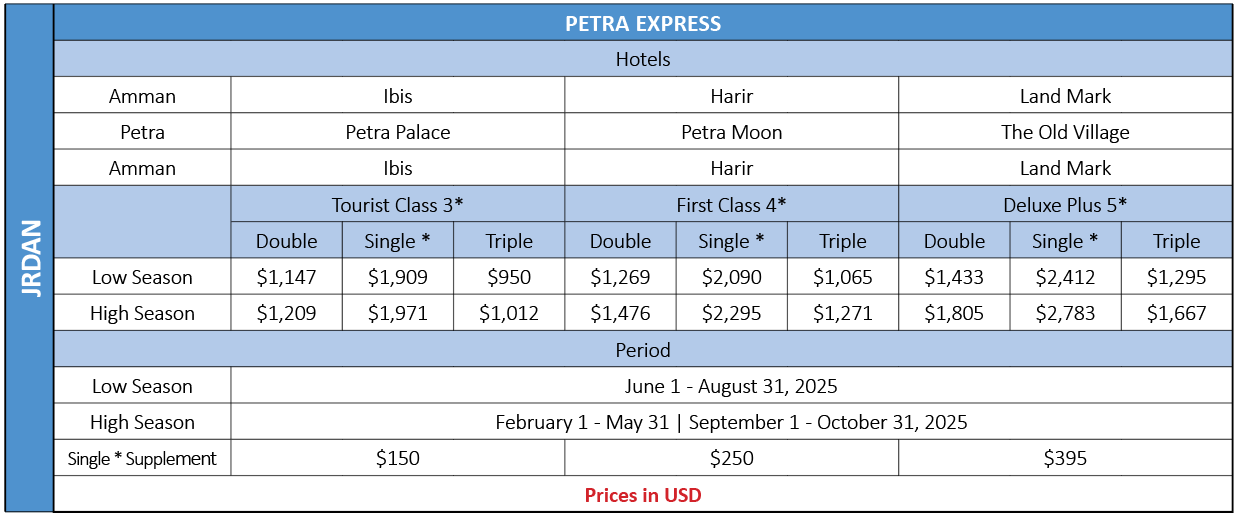The width and height of the screenshot is (1238, 518).
Task: Click the First Class 4* header
Action: coord(732,204)
